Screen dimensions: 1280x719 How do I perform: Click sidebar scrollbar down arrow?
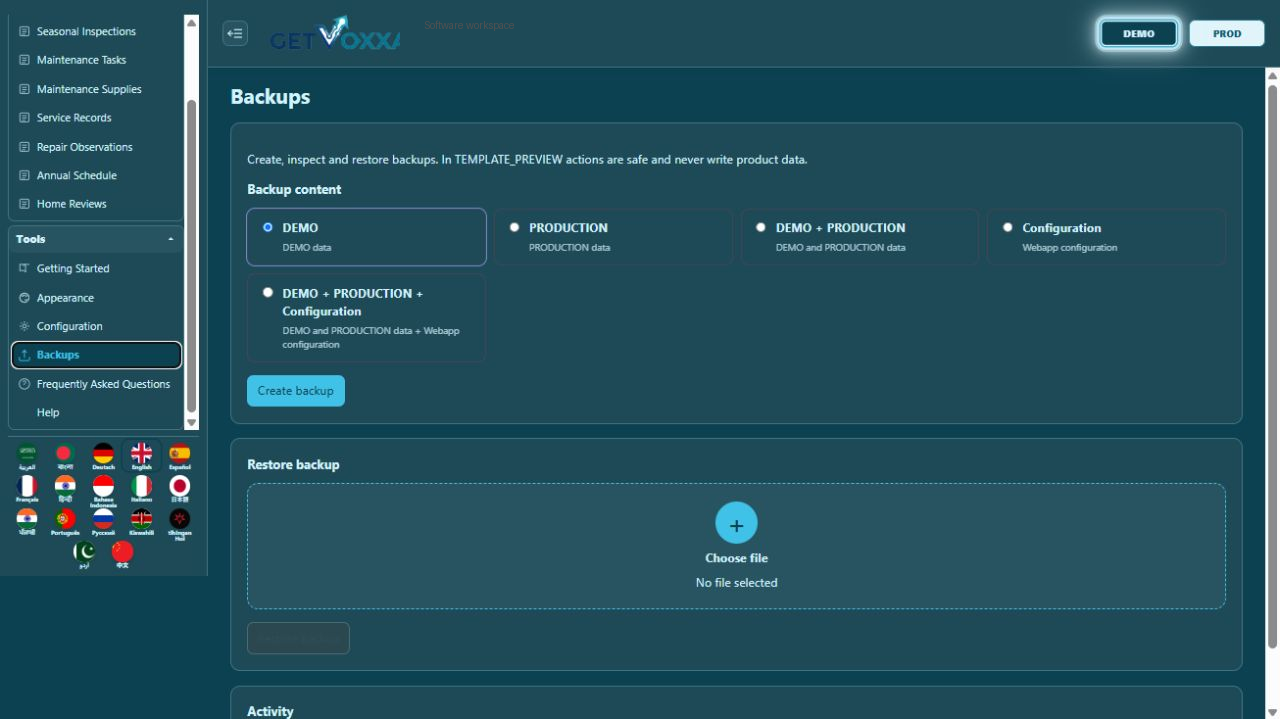pyautogui.click(x=192, y=423)
